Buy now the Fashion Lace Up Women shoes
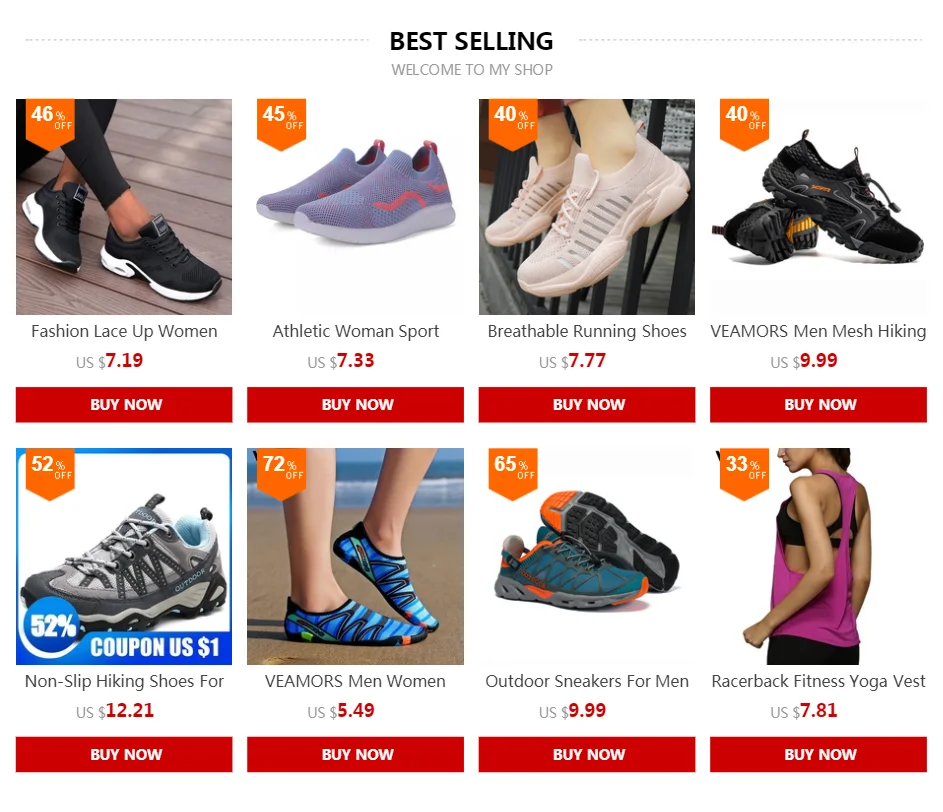 pos(124,404)
